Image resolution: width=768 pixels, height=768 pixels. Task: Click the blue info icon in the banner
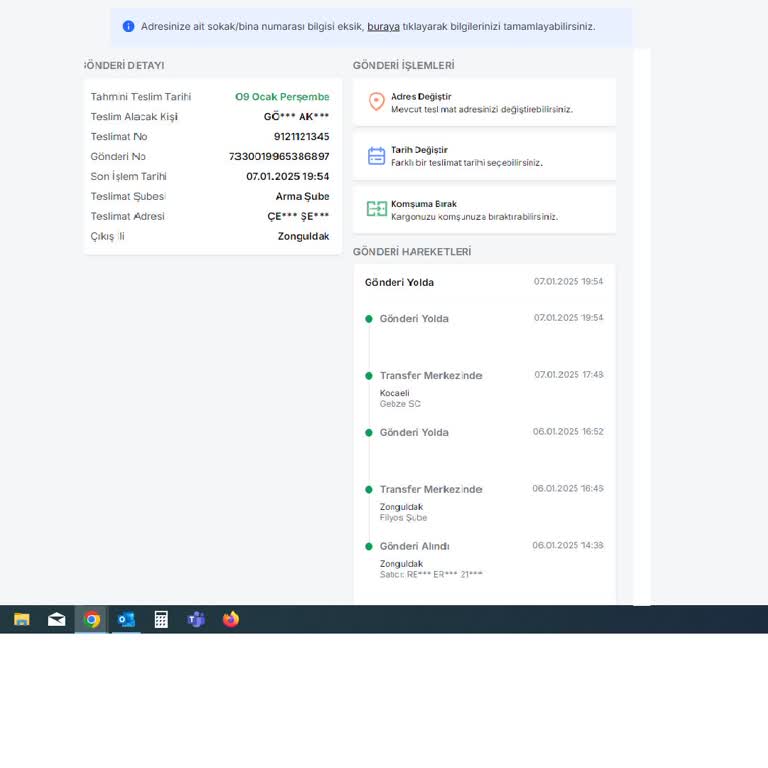point(128,26)
